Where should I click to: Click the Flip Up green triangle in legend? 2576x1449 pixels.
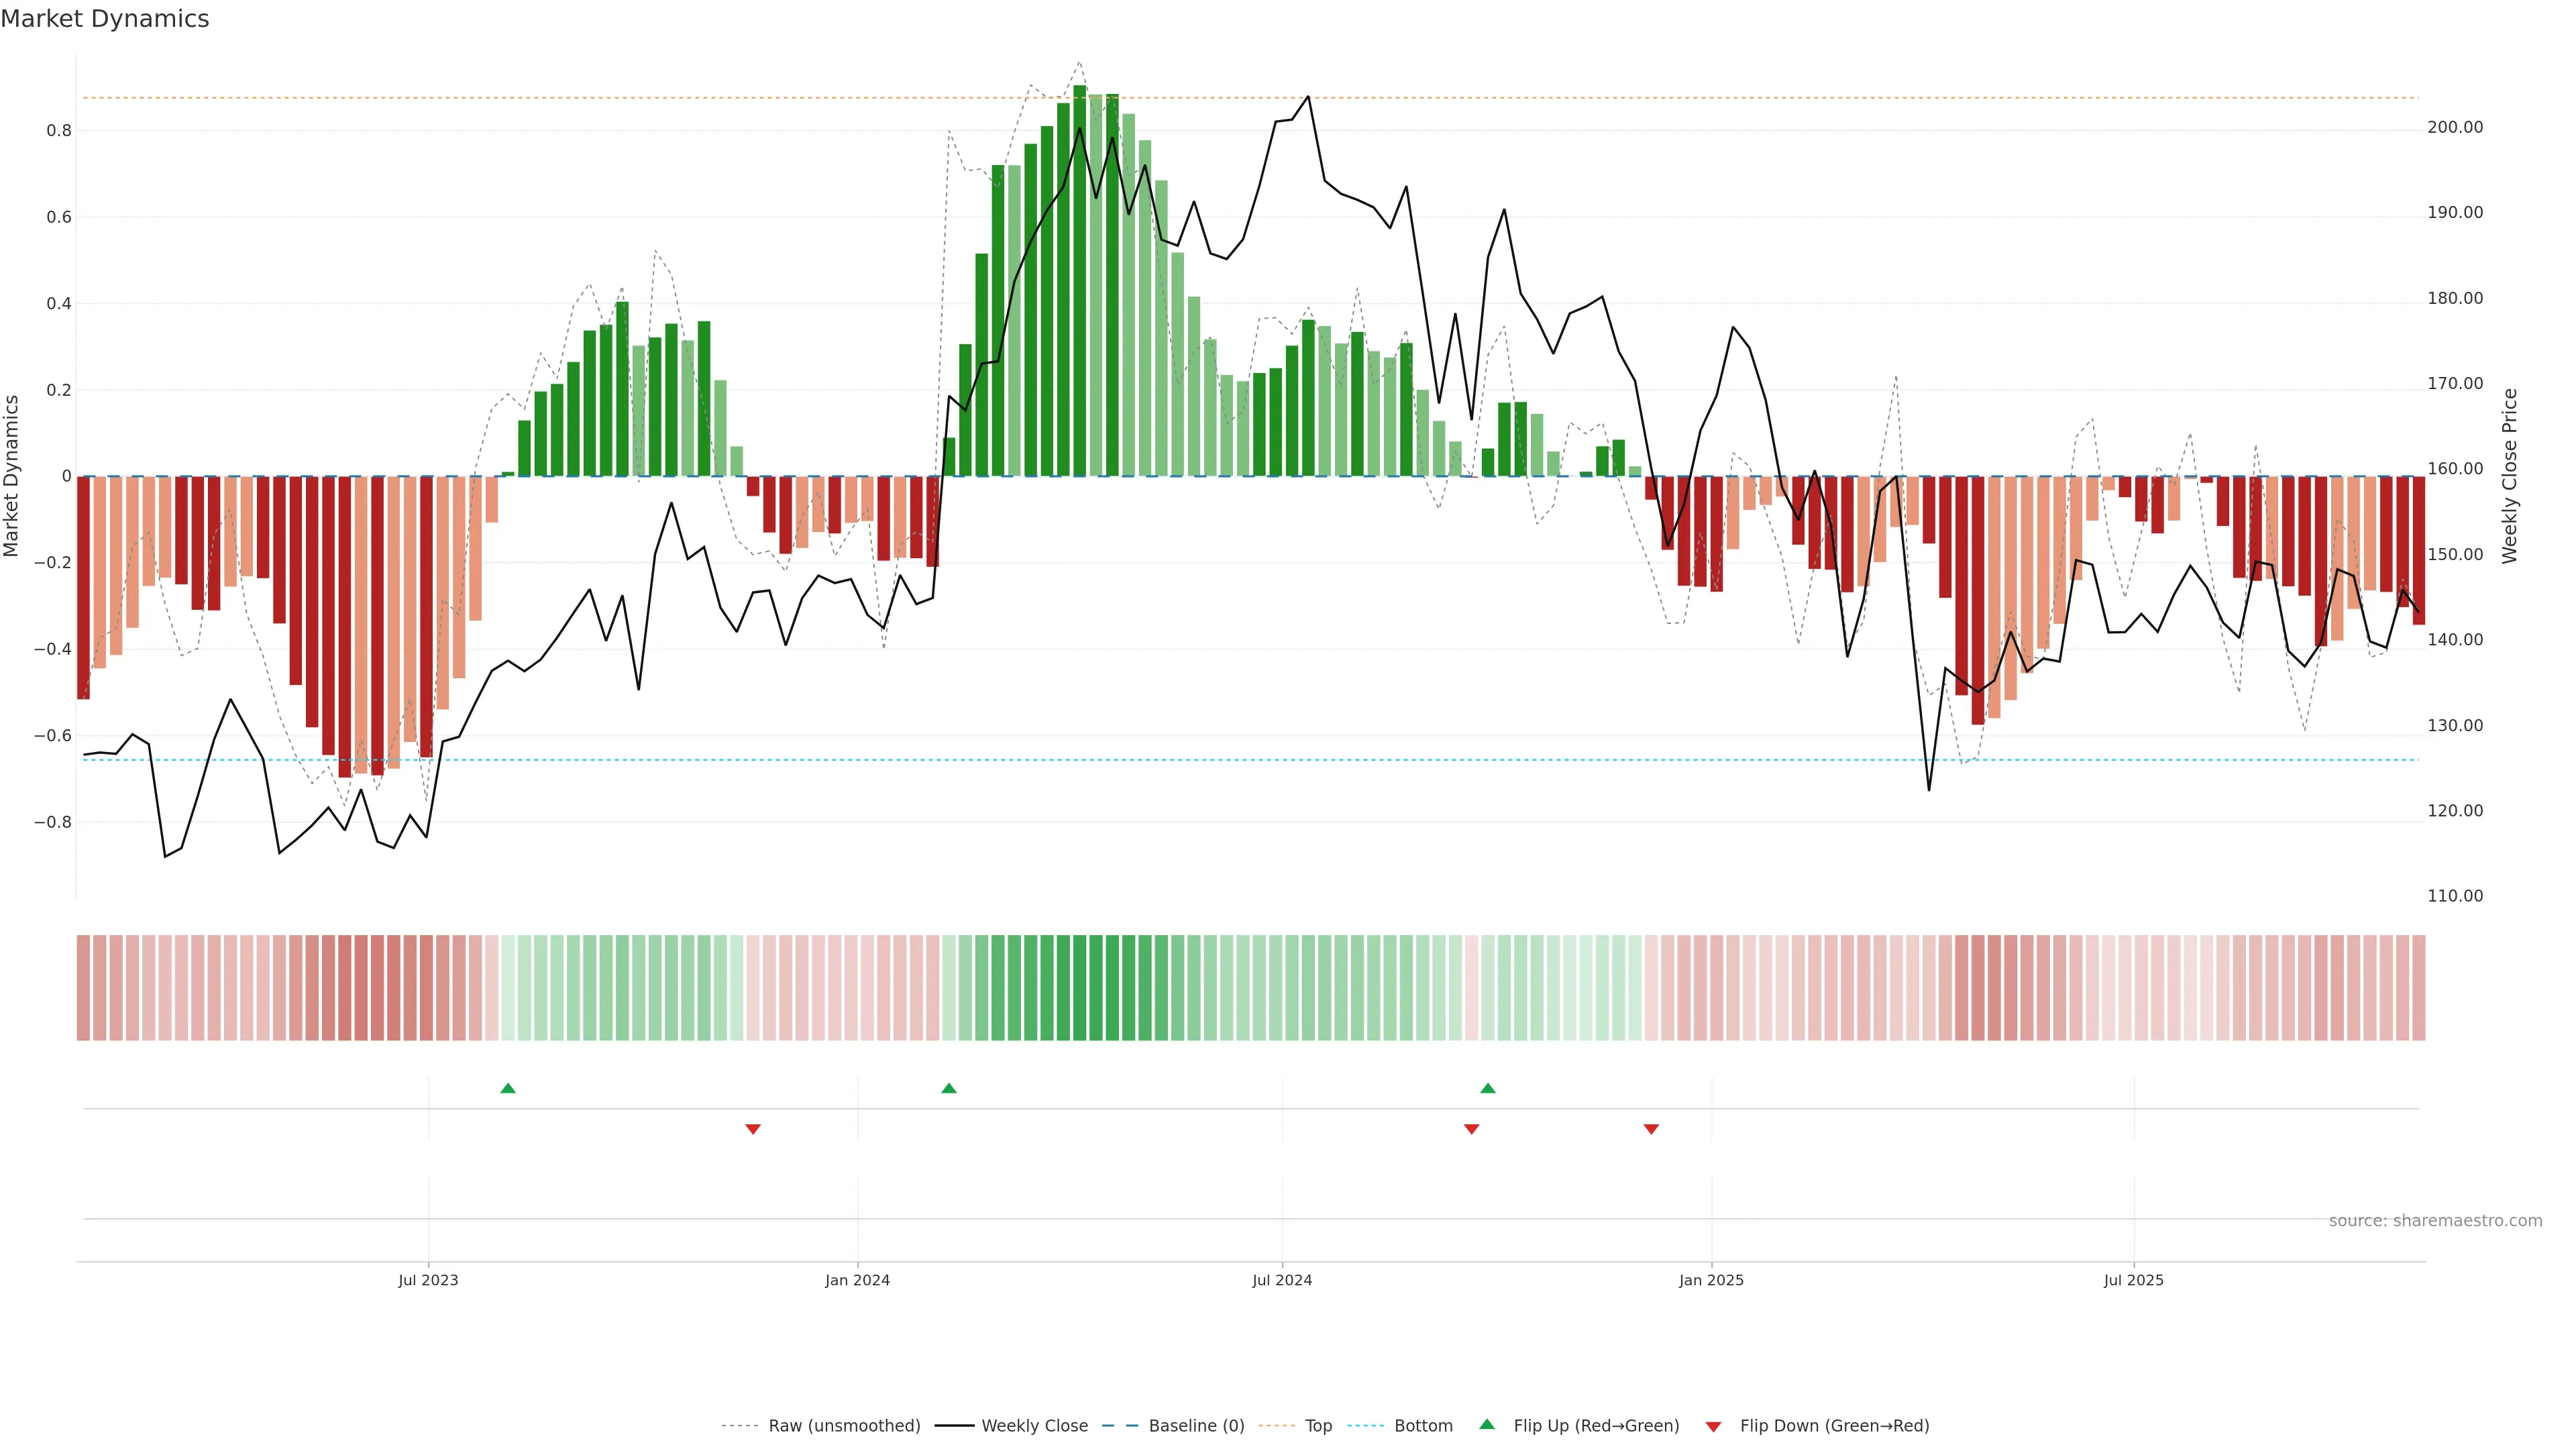tap(1487, 1425)
